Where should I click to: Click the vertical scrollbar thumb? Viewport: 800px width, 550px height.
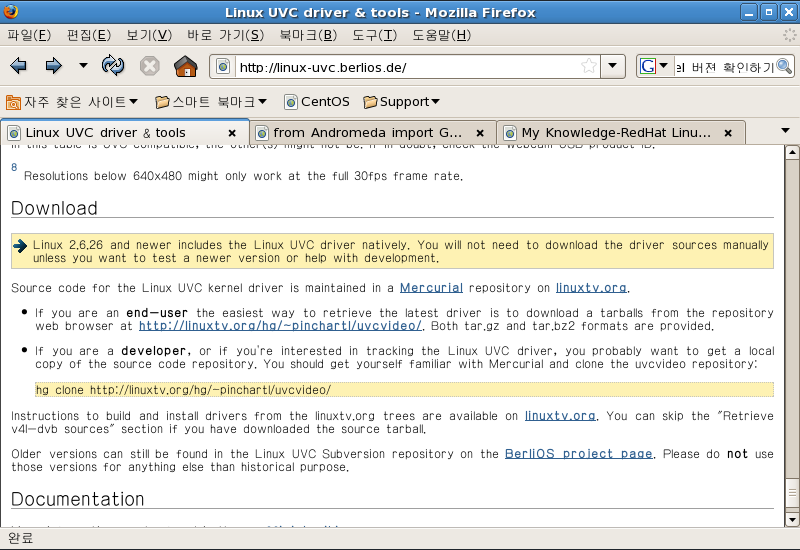792,493
